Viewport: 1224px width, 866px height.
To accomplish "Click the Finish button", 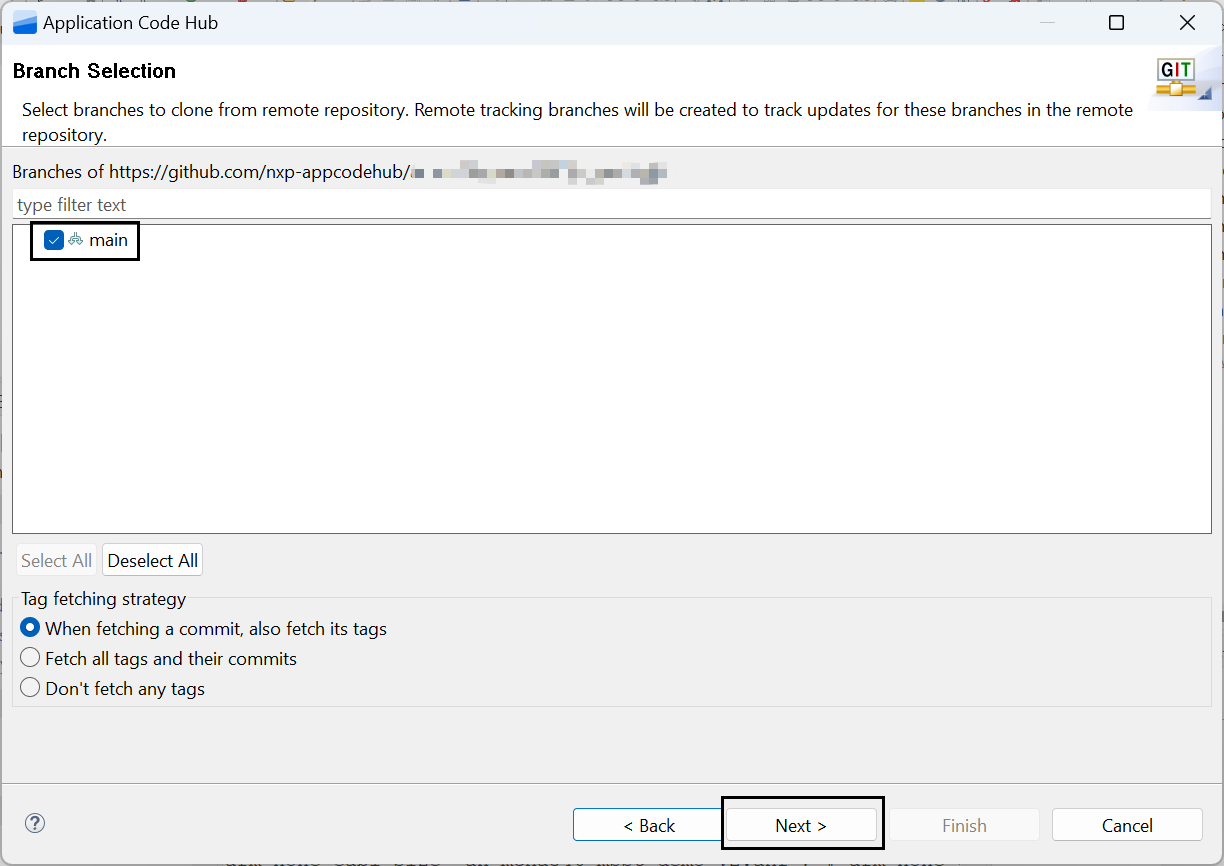I will (964, 825).
